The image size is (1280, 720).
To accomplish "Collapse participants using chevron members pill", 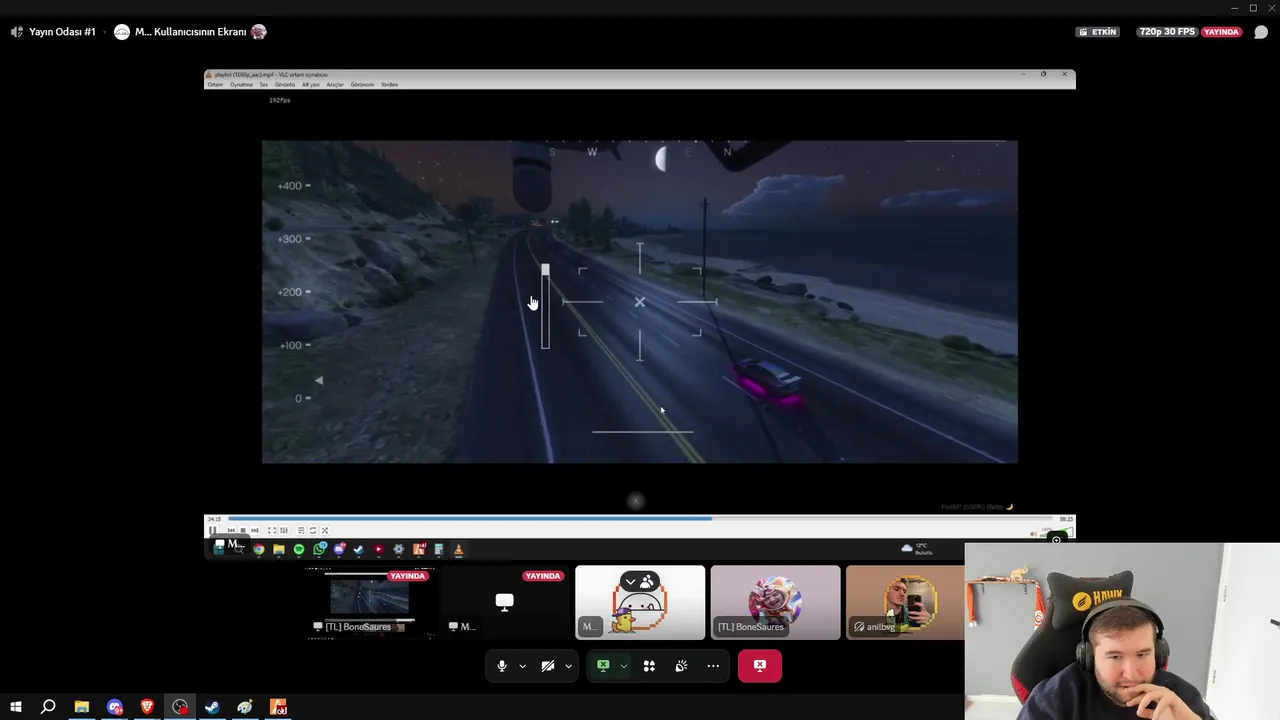I will 640,581.
